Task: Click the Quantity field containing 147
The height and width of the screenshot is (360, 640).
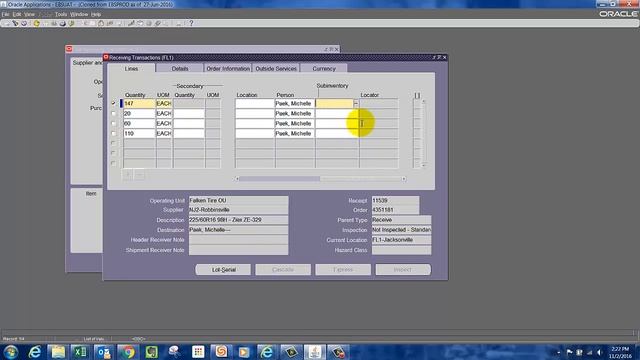Action: point(139,104)
